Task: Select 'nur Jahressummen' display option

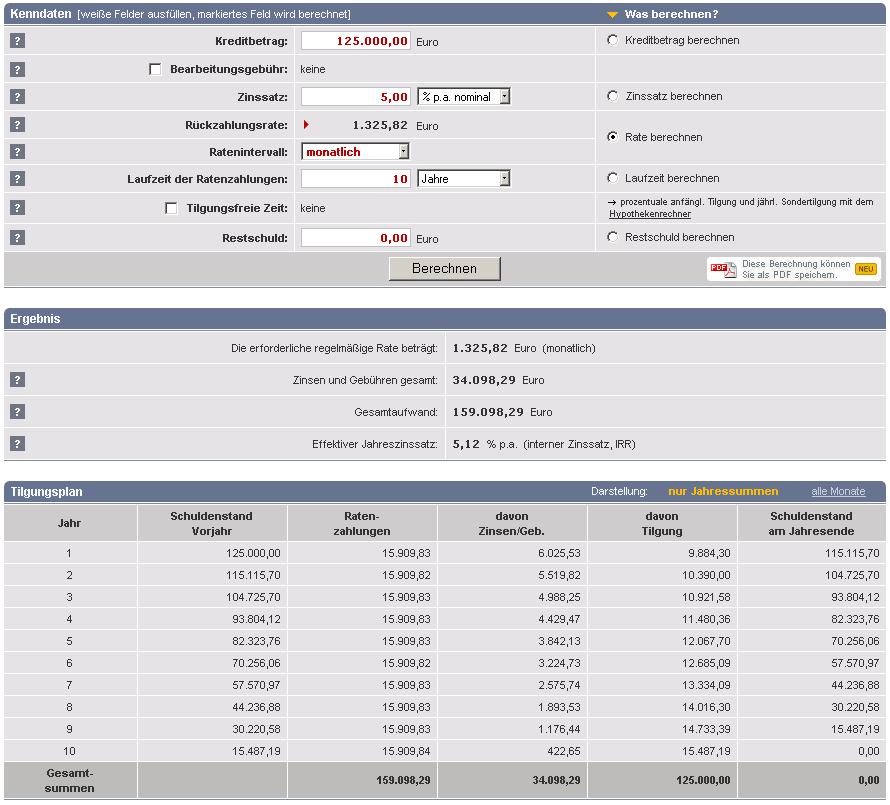Action: [723, 491]
